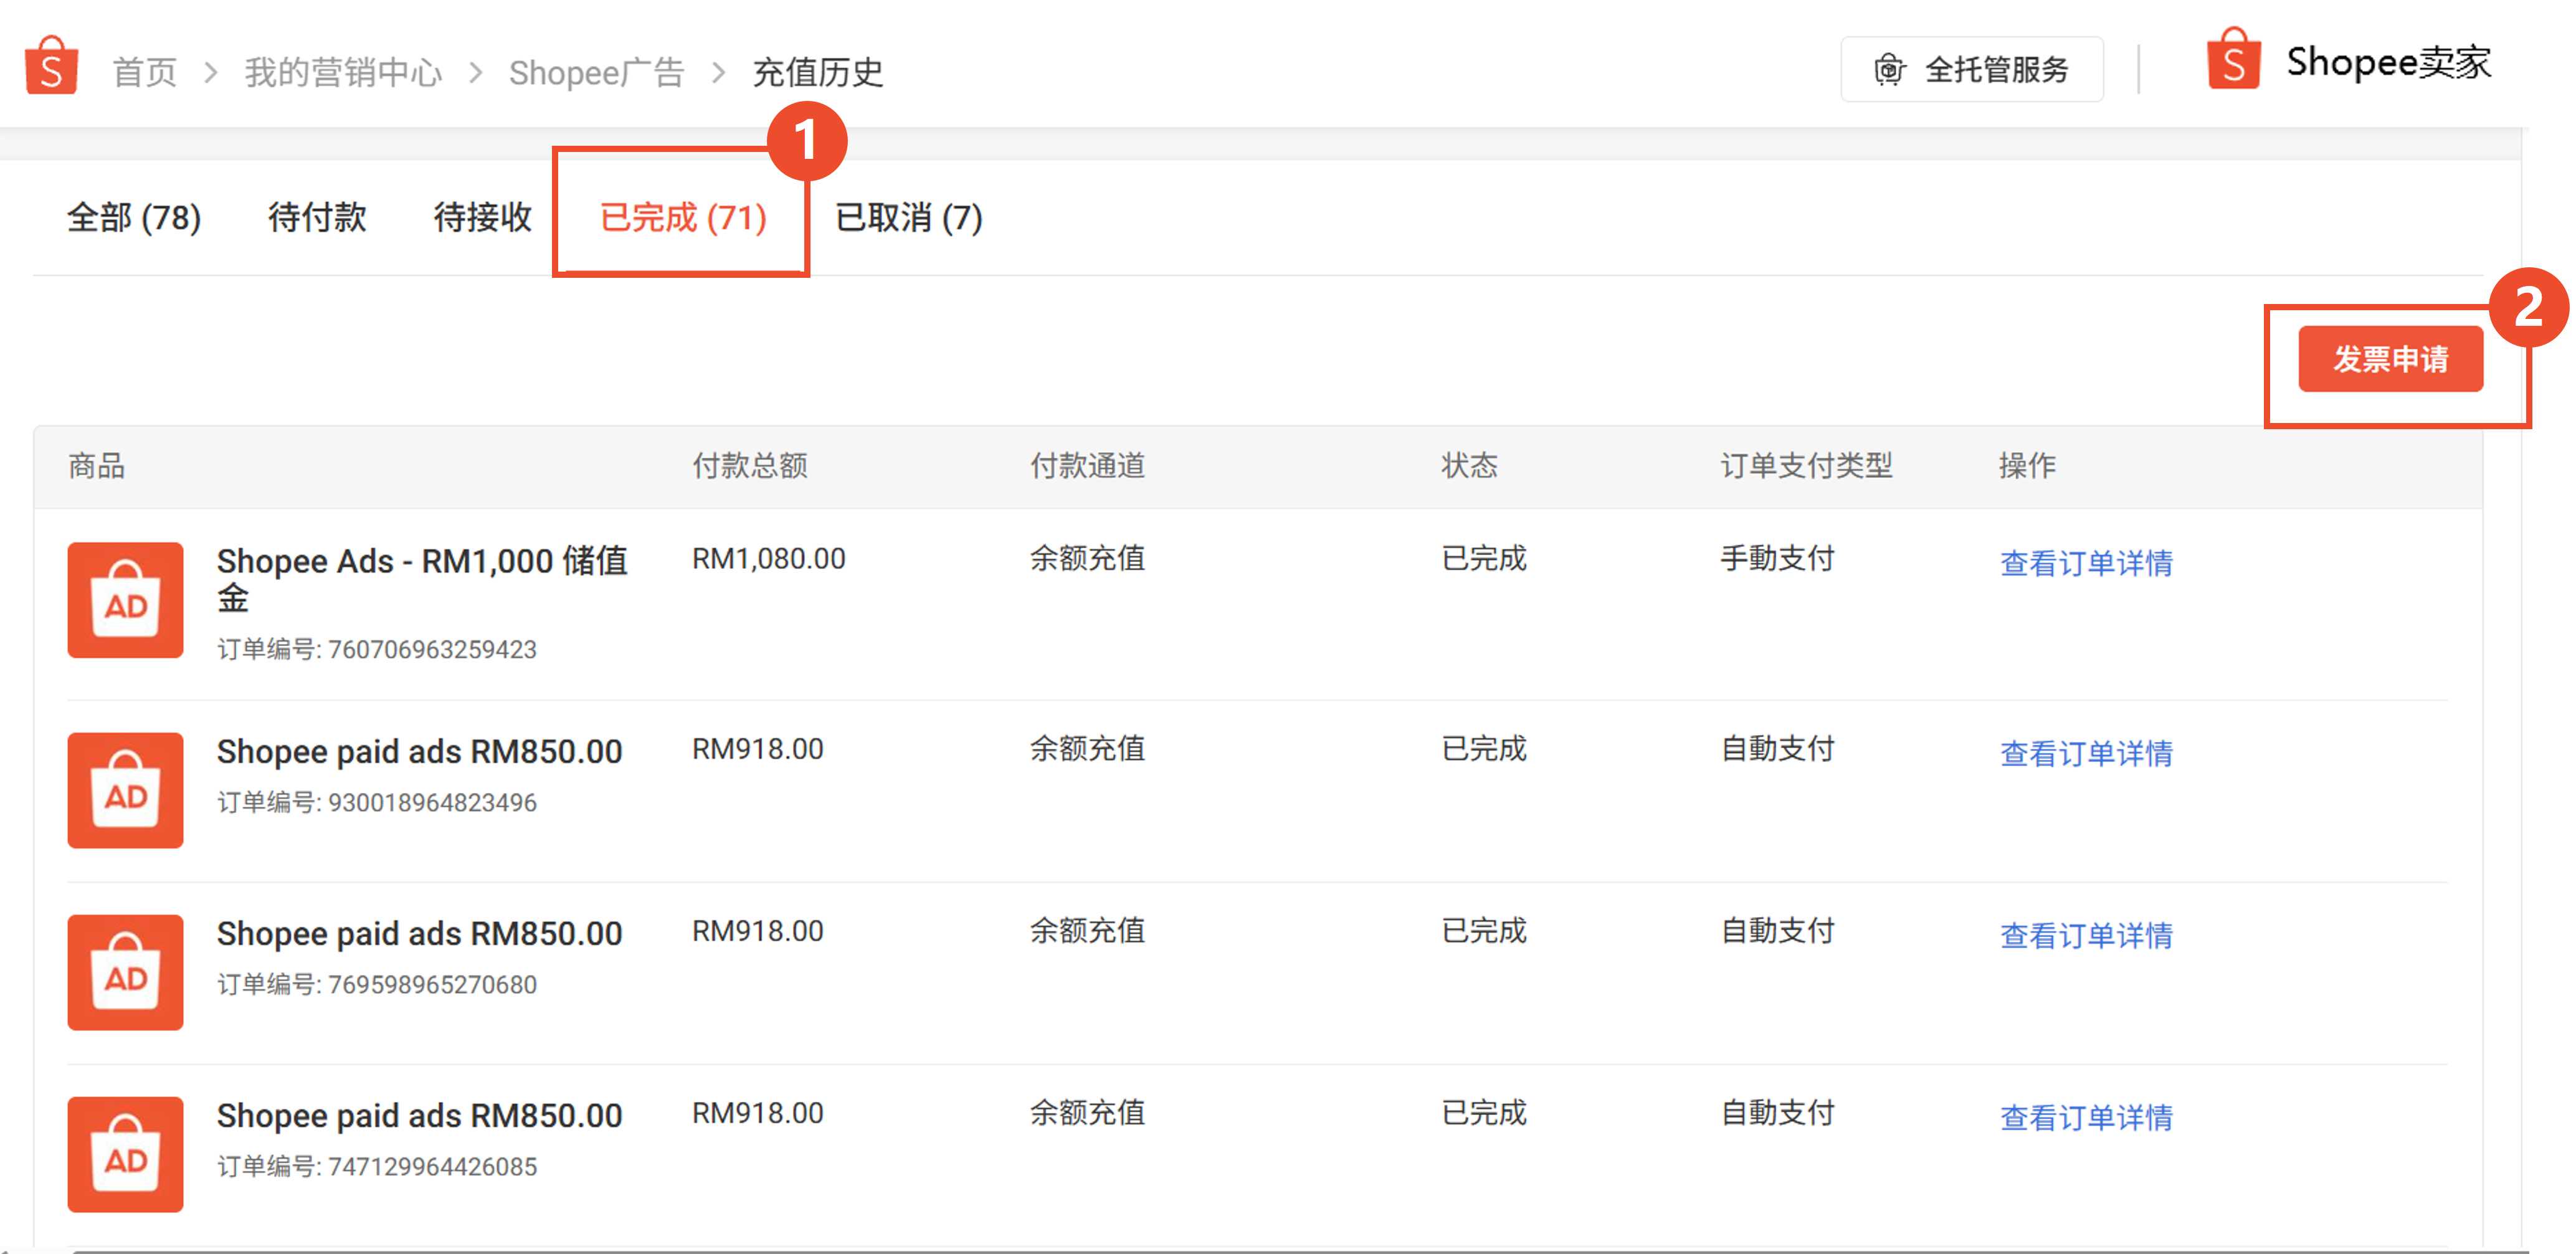Navigate to 我的营销中心 breadcrumb
Image resolution: width=2576 pixels, height=1254 pixels.
343,72
